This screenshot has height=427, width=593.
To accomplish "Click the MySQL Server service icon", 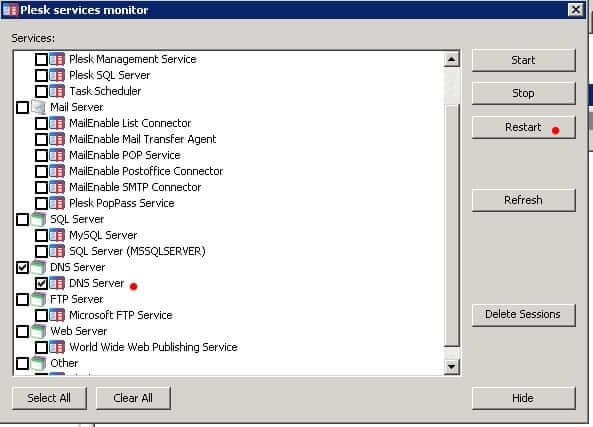I will point(57,235).
